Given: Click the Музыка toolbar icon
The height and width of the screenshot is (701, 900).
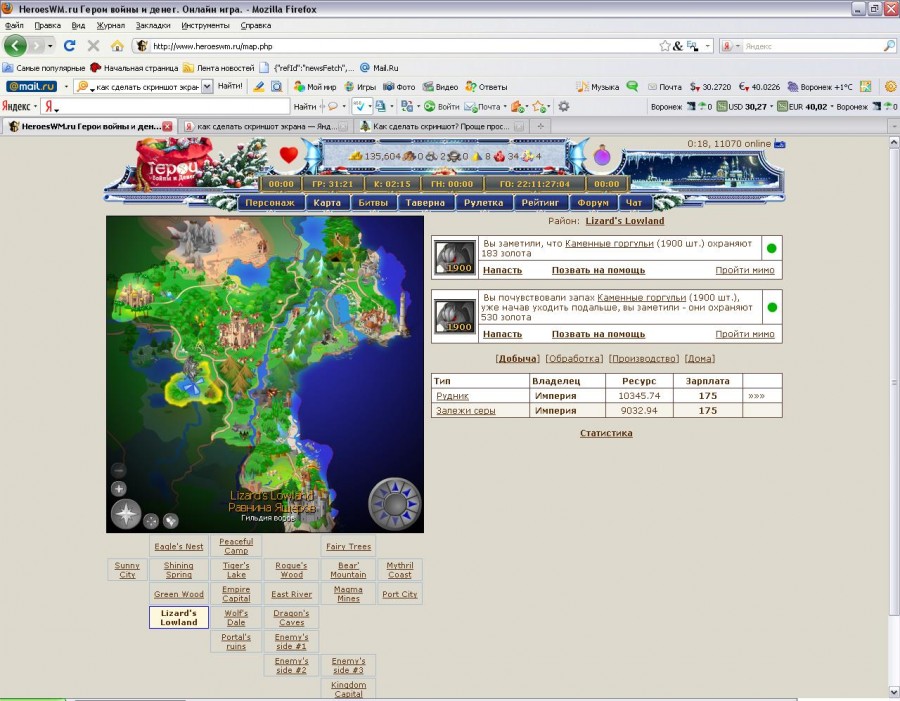Looking at the screenshot, I should [x=583, y=87].
